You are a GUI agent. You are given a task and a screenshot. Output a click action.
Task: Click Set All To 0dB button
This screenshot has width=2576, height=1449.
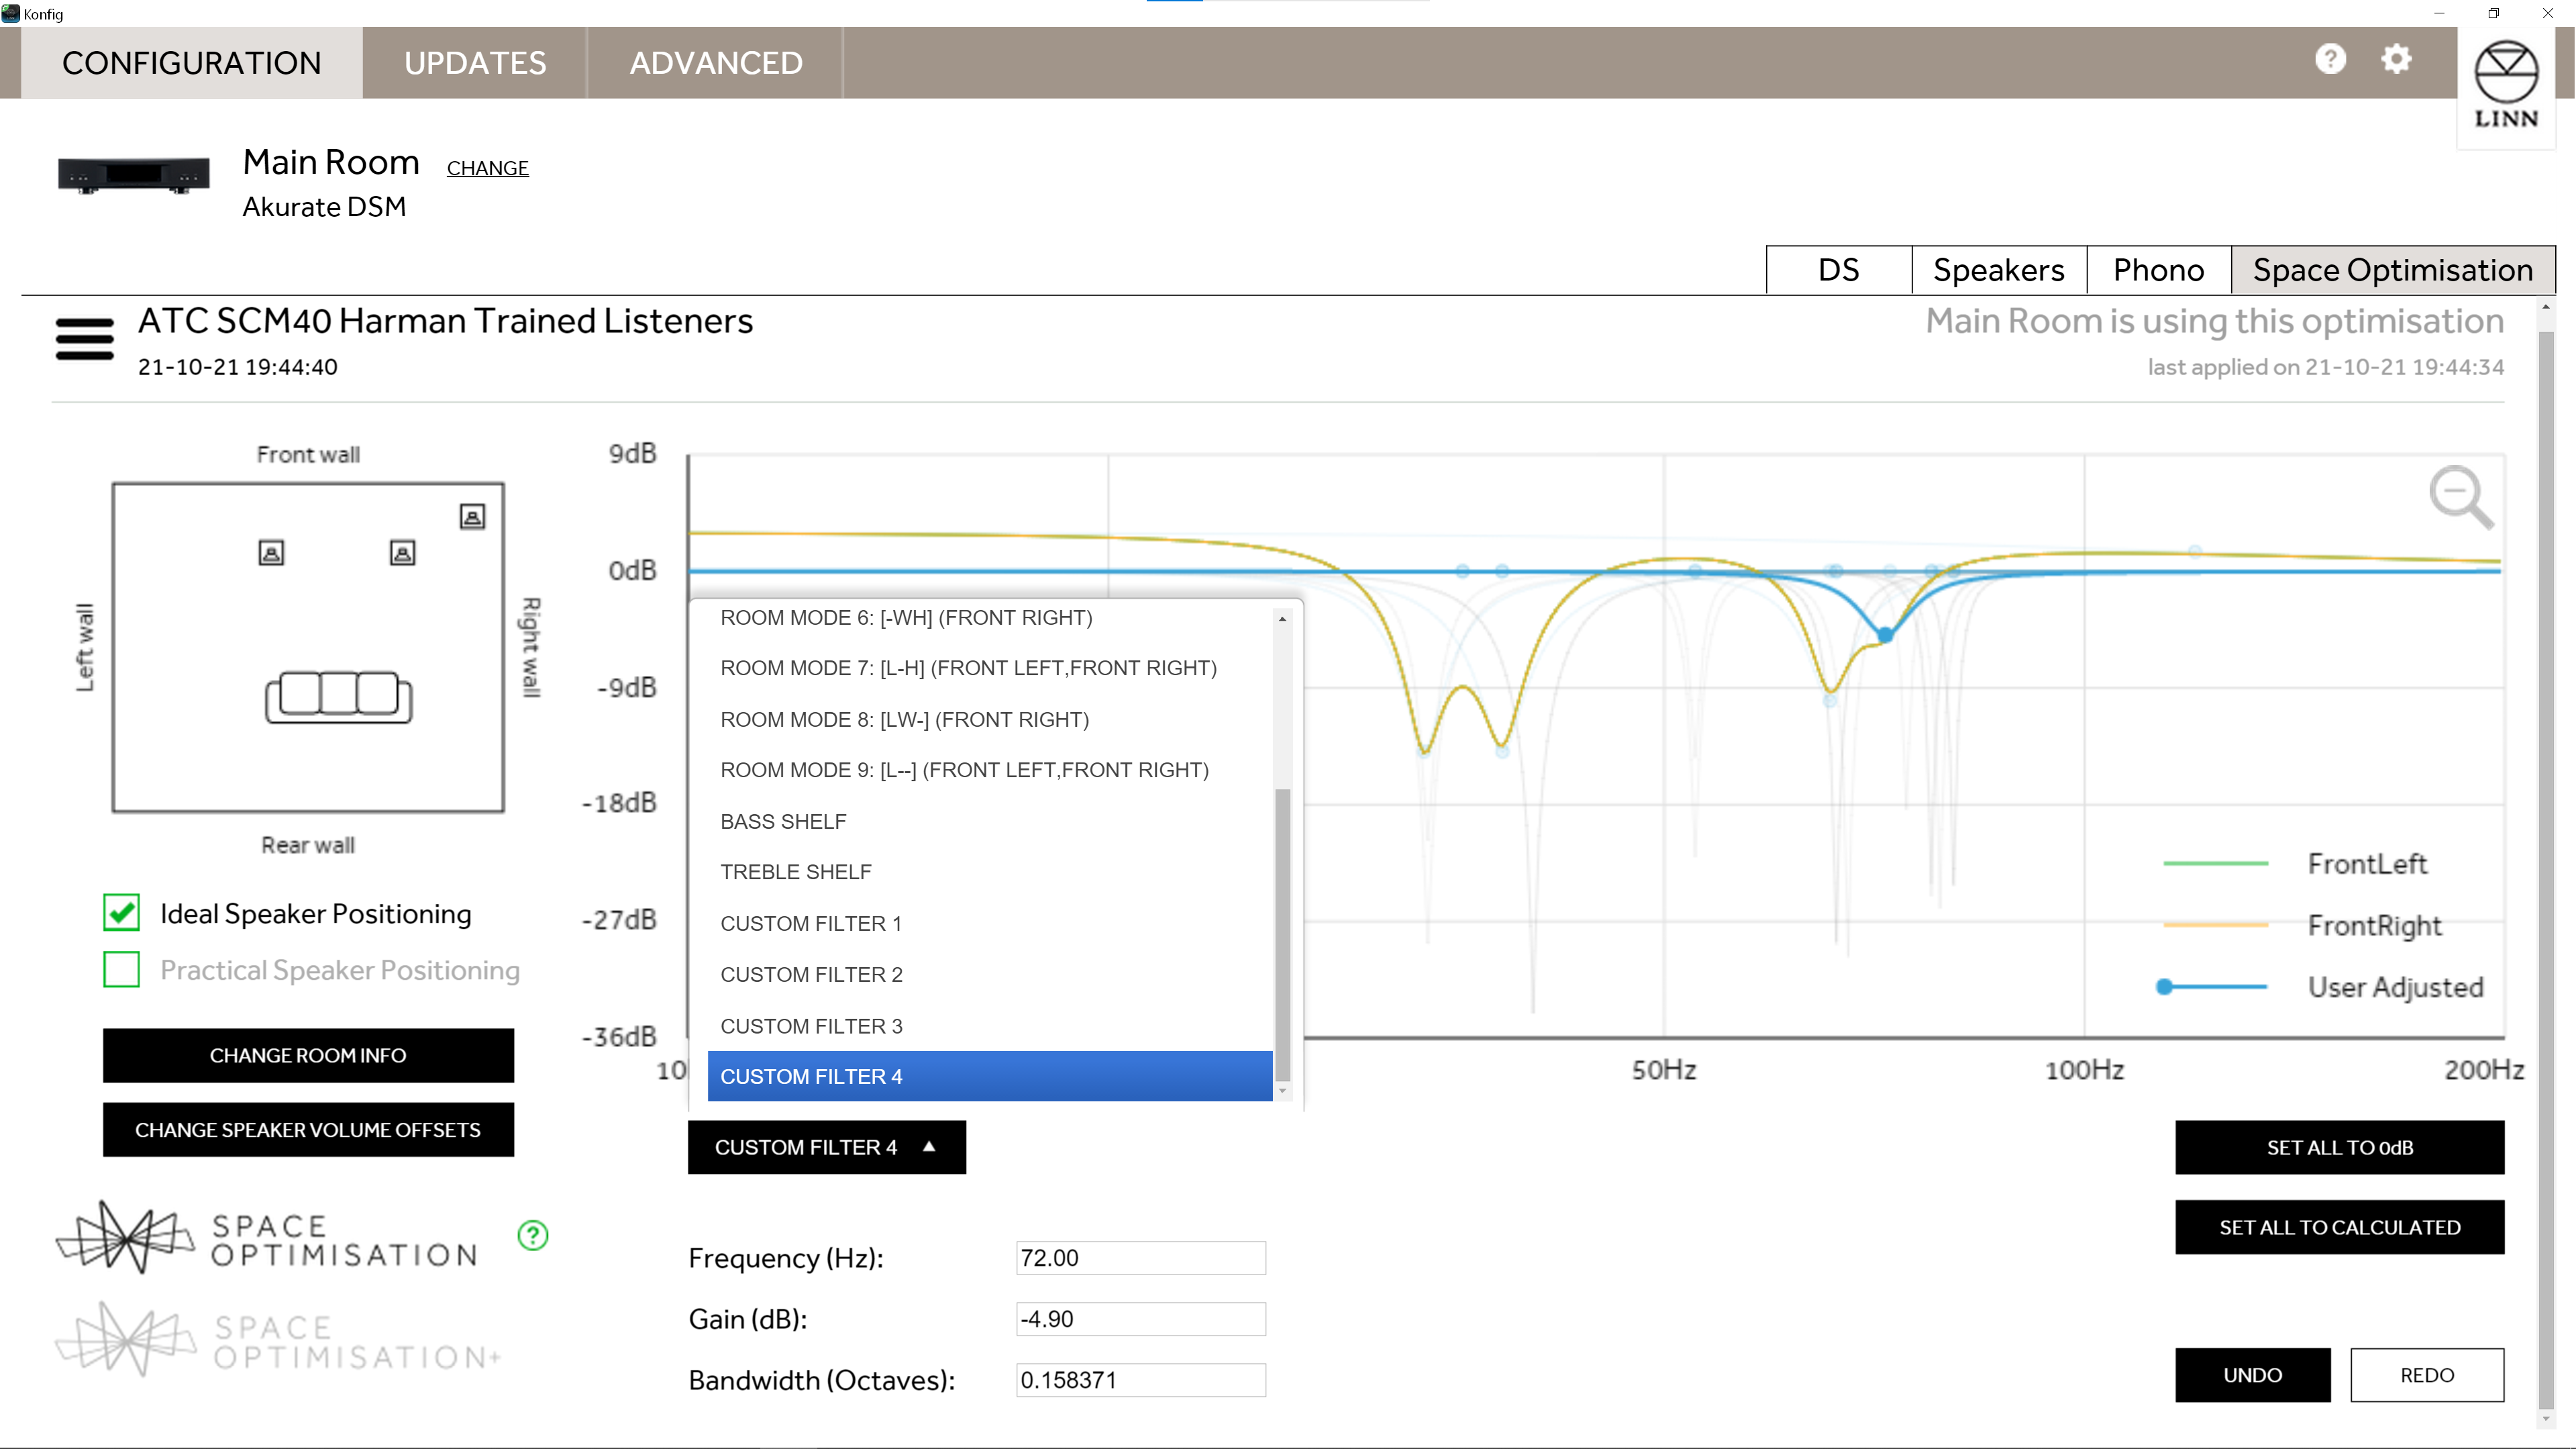point(2339,1147)
